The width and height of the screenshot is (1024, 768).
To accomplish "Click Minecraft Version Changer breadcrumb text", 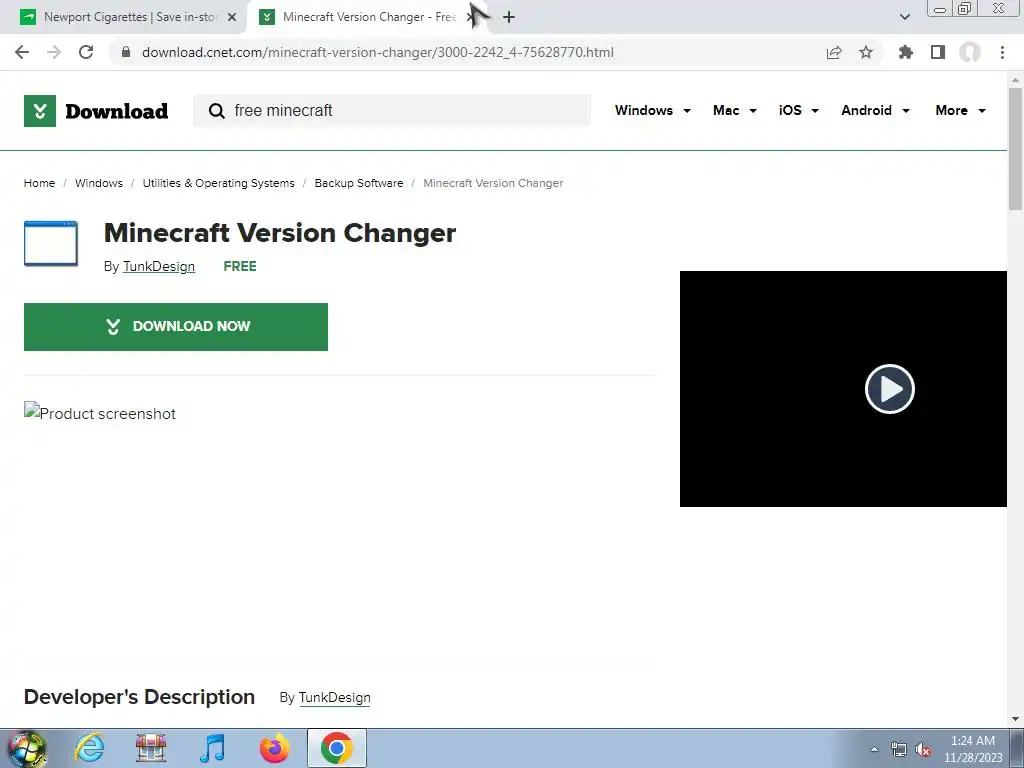I will pyautogui.click(x=493, y=183).
